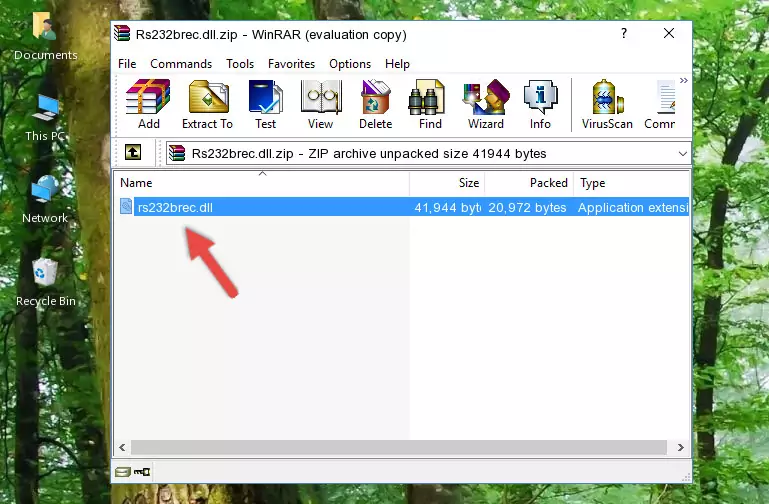The width and height of the screenshot is (769, 504).
Task: Open the File menu
Action: tap(127, 64)
